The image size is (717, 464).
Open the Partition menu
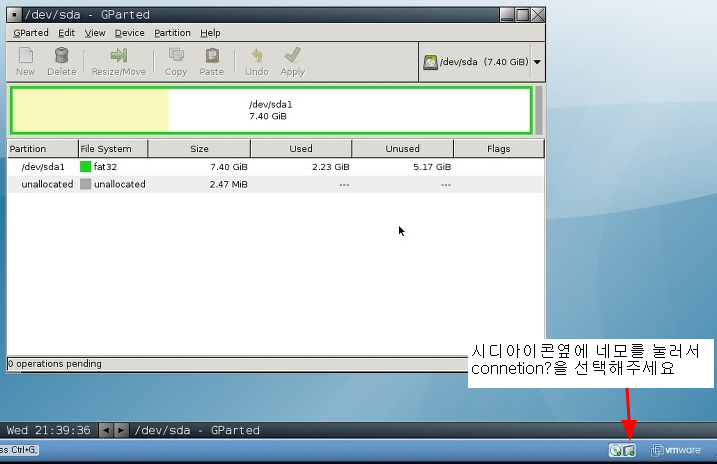172,33
